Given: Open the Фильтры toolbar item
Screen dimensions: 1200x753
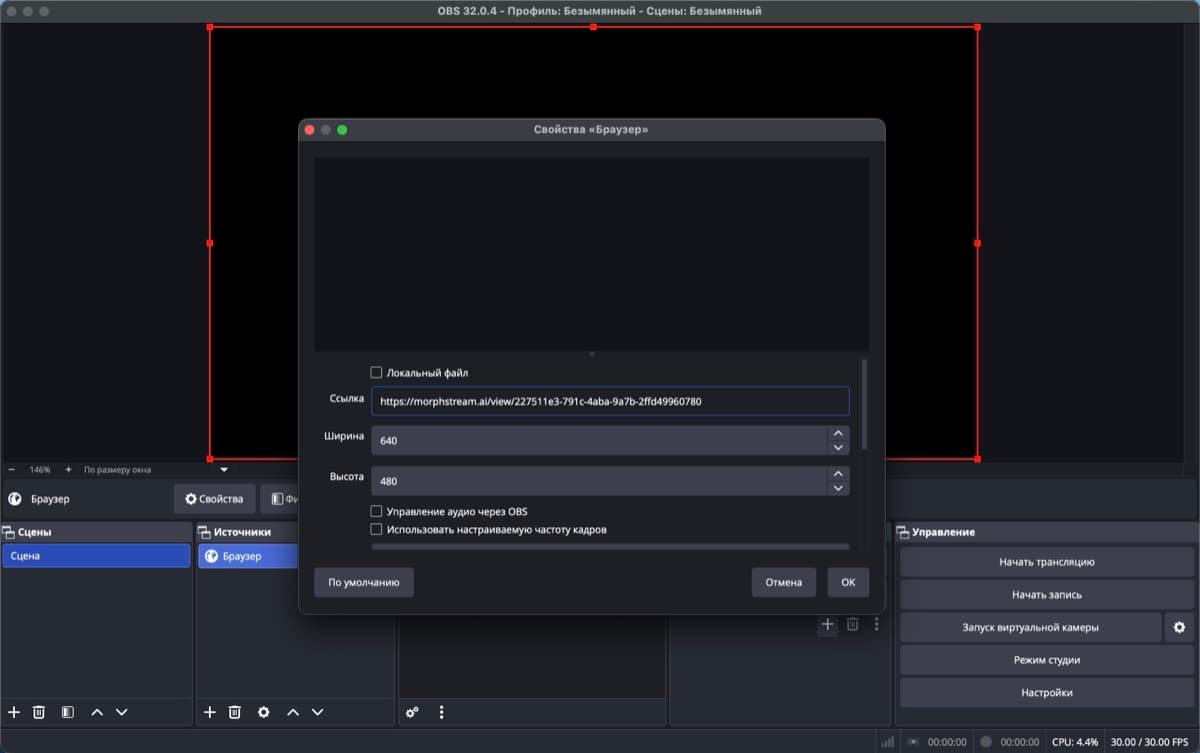Looking at the screenshot, I should tap(283, 499).
